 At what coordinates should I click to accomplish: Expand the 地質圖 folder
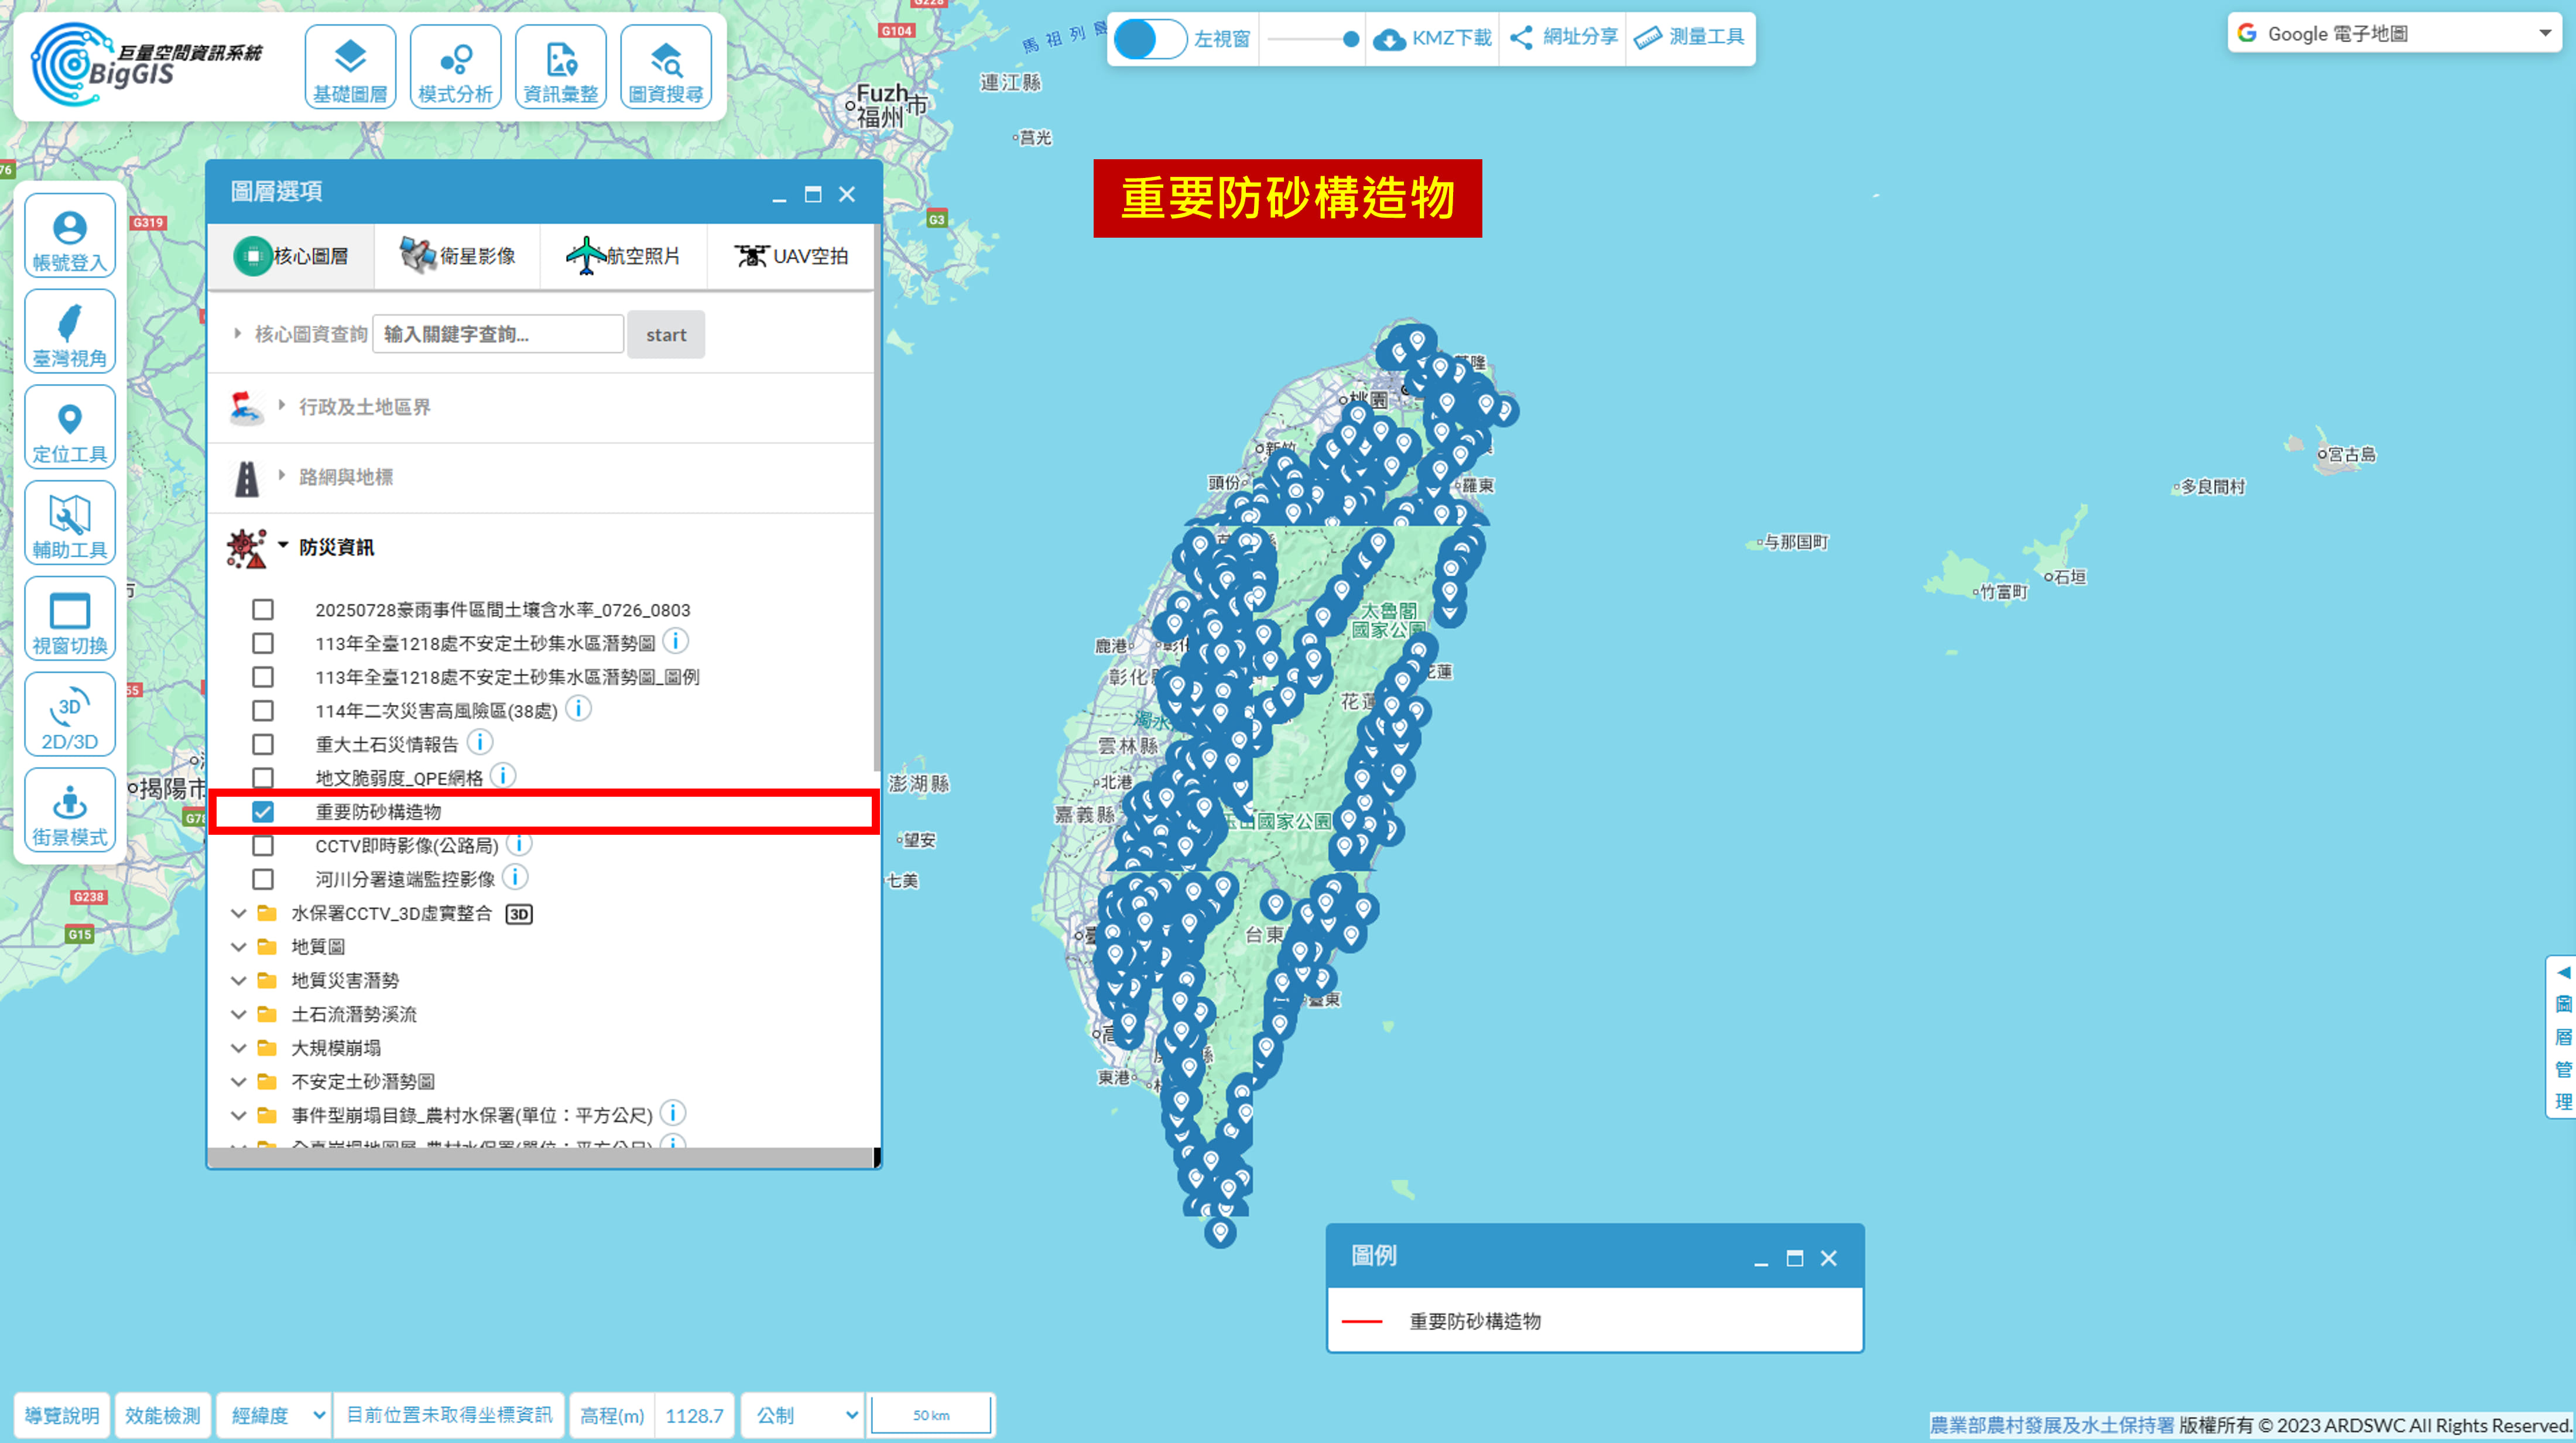[239, 947]
